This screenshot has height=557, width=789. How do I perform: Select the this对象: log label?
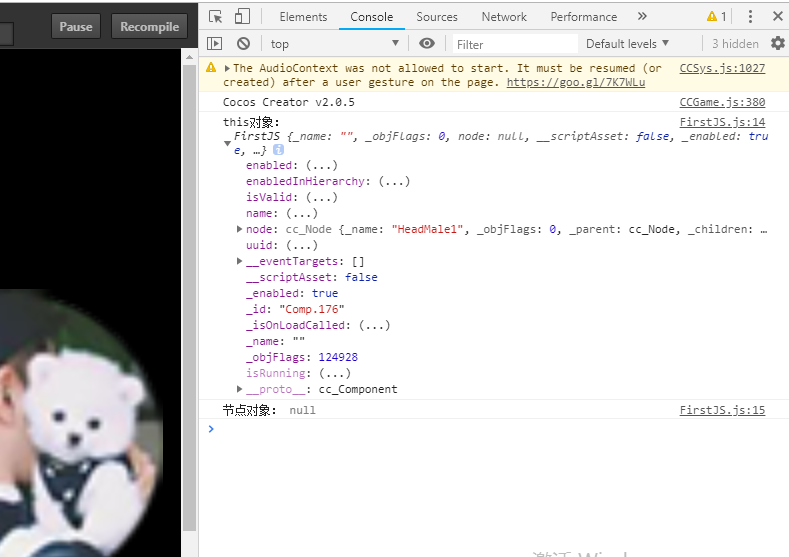[x=251, y=122]
